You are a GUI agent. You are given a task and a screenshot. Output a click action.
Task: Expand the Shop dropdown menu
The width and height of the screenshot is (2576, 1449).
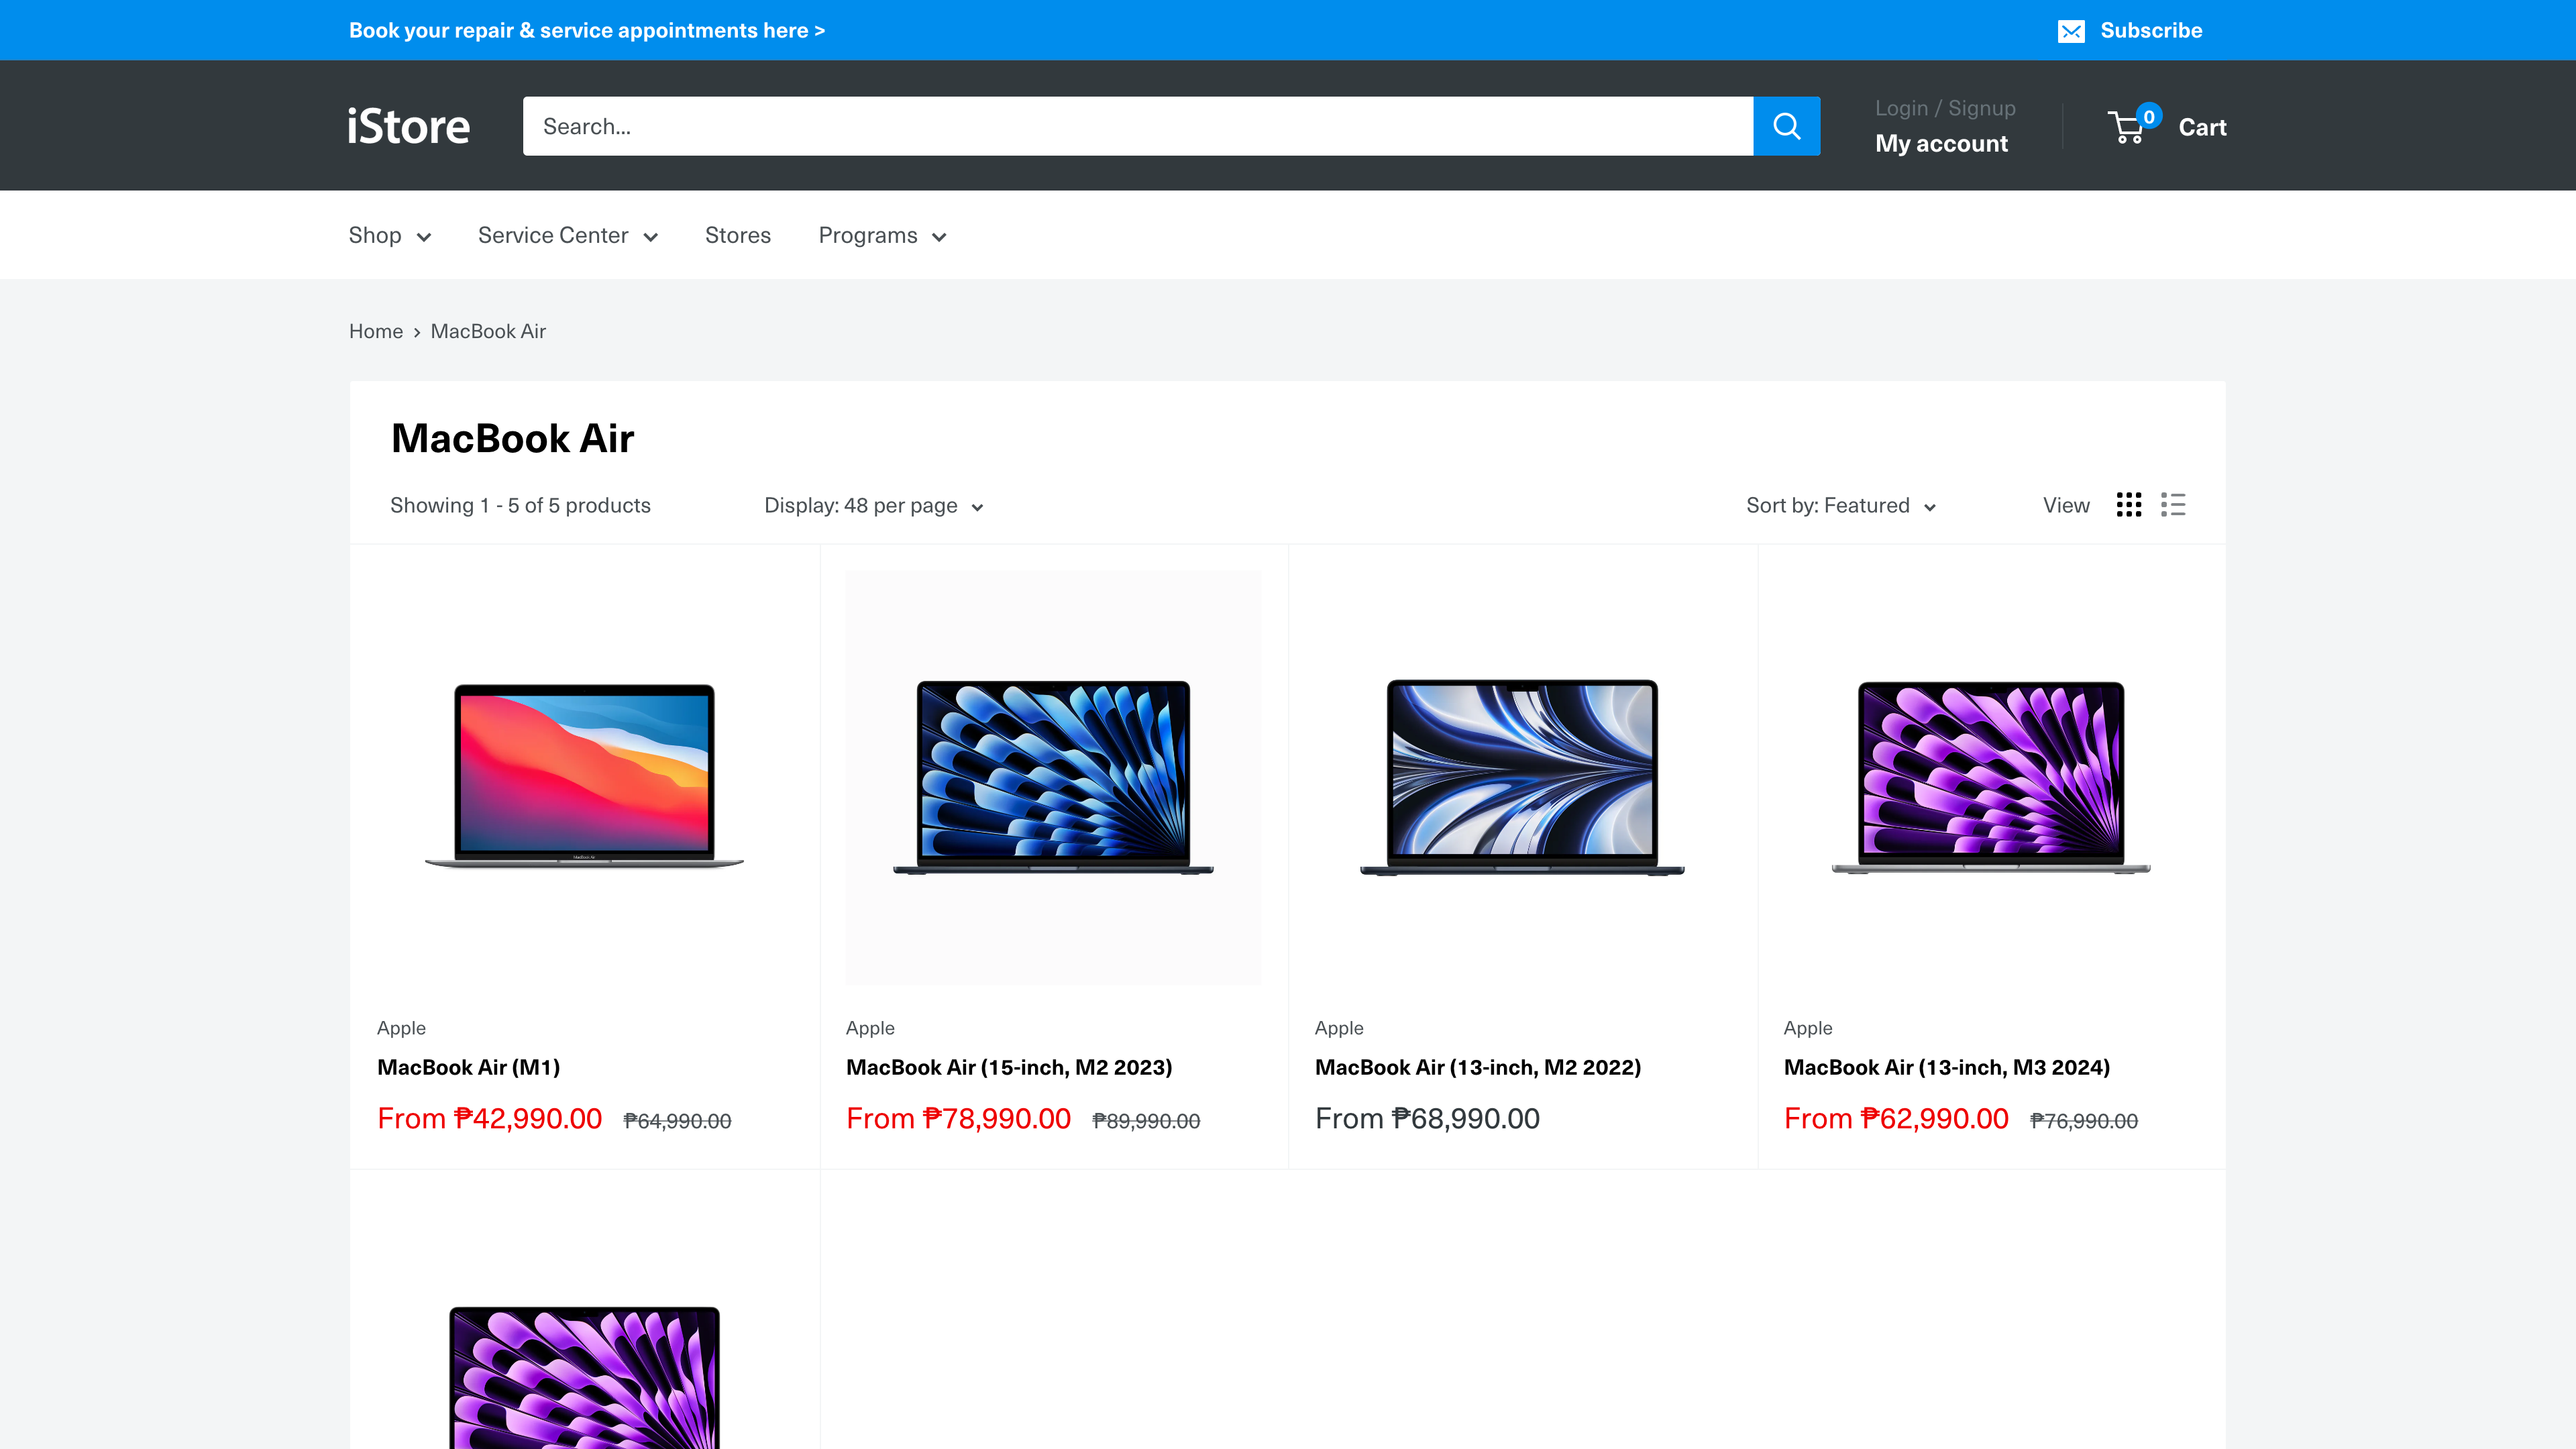coord(389,235)
